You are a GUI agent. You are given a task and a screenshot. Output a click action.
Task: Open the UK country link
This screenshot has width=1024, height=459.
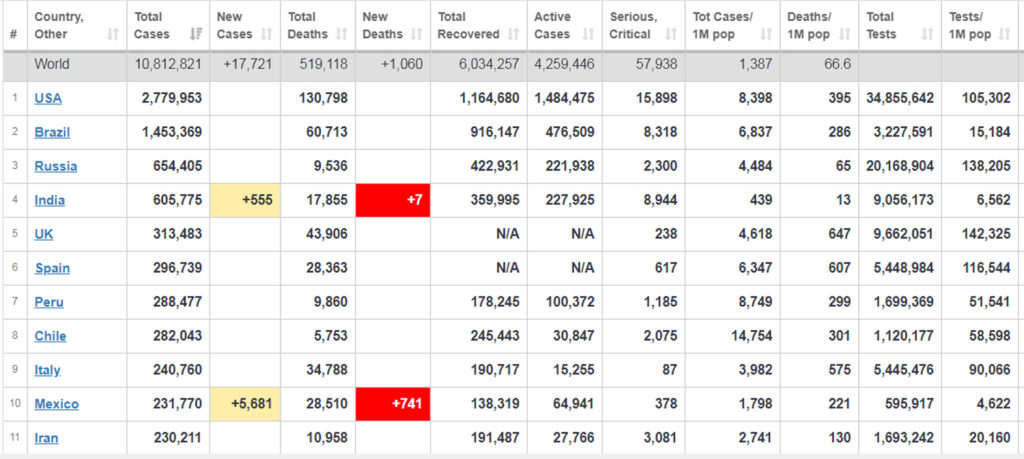coord(44,234)
